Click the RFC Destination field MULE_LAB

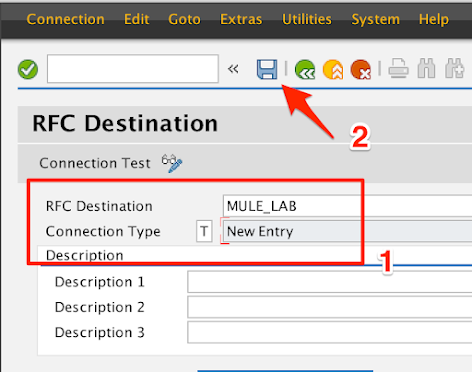pos(347,206)
